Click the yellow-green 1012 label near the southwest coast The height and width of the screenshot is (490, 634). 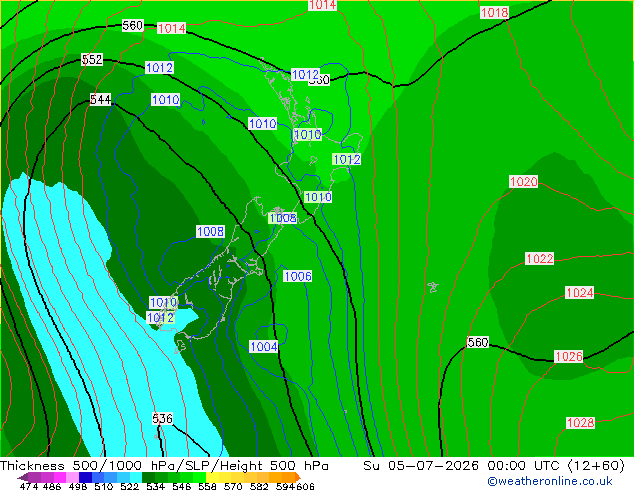[160, 318]
